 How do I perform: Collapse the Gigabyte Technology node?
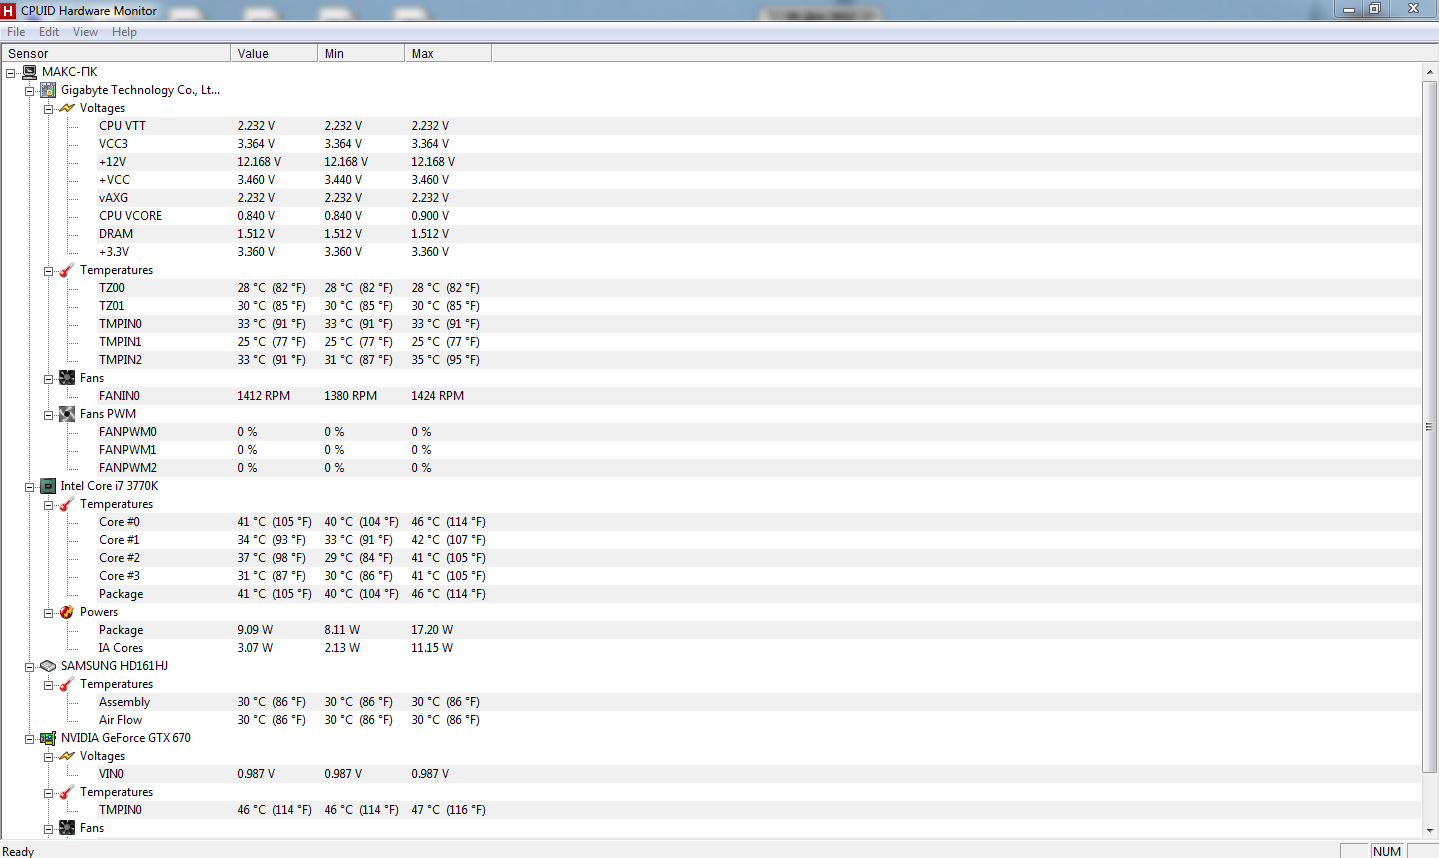(29, 91)
